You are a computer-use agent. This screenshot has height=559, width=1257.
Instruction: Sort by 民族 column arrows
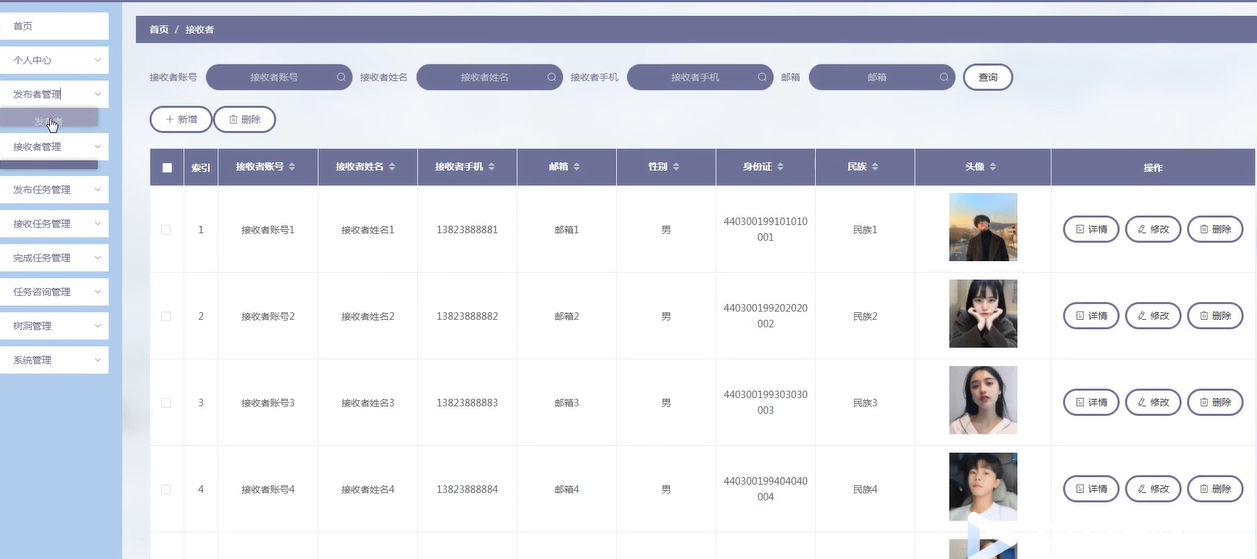click(x=875, y=167)
